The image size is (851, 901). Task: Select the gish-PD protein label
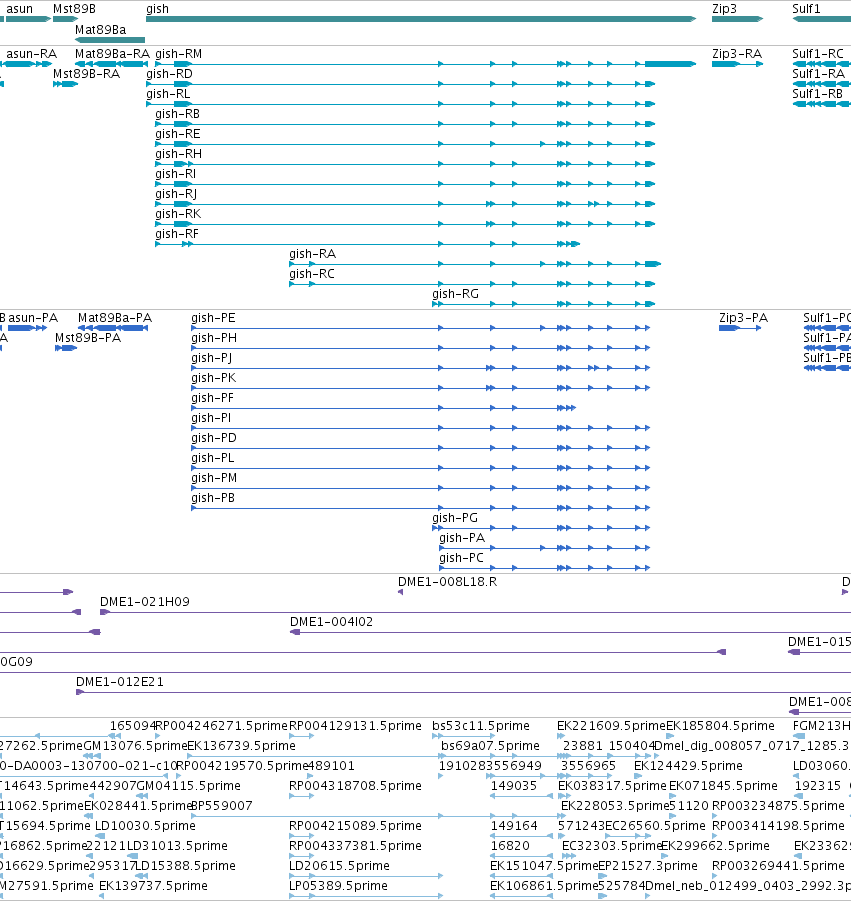click(x=214, y=438)
